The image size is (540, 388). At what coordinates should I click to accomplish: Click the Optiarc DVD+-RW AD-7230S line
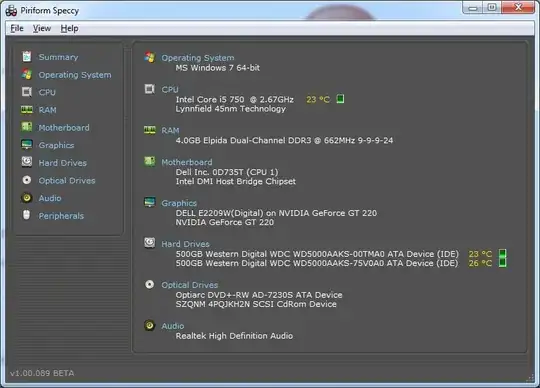[259, 295]
